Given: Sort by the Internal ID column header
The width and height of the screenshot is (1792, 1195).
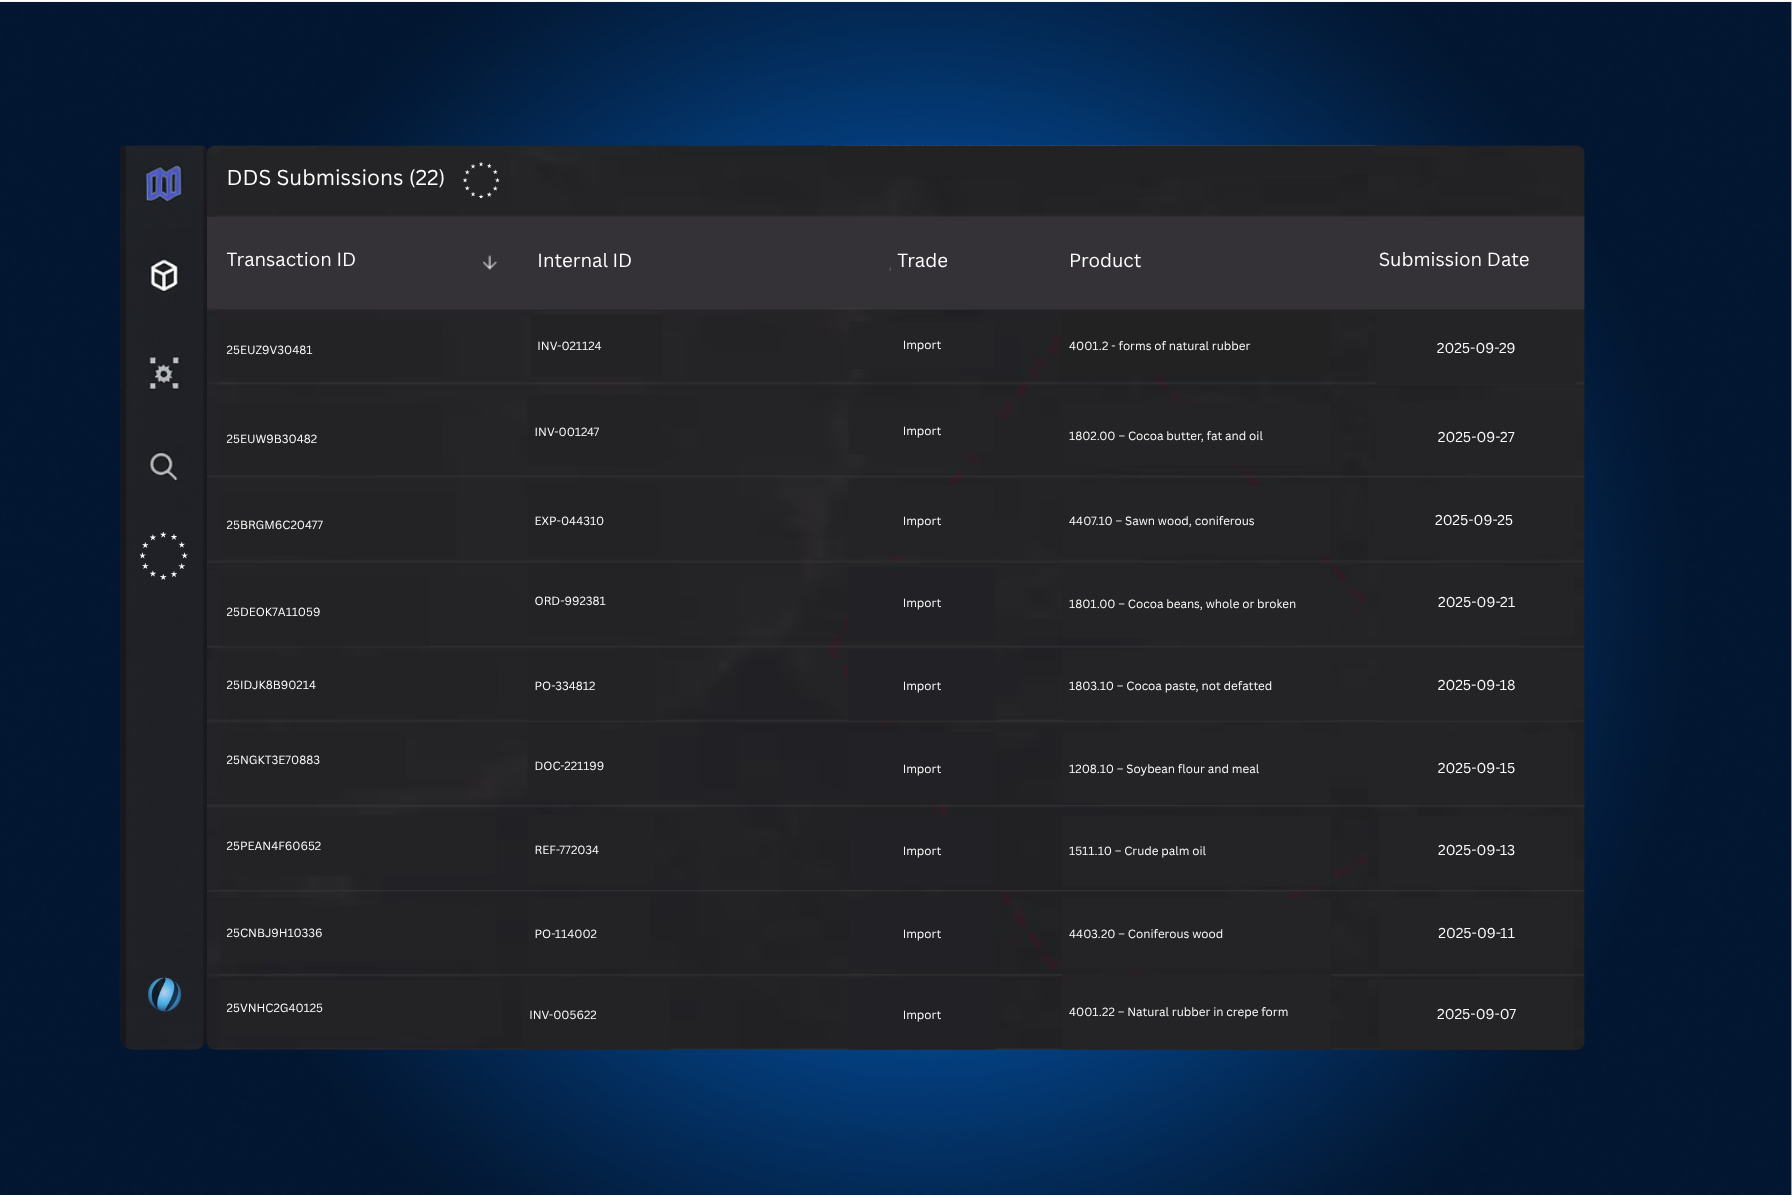Looking at the screenshot, I should pyautogui.click(x=584, y=261).
